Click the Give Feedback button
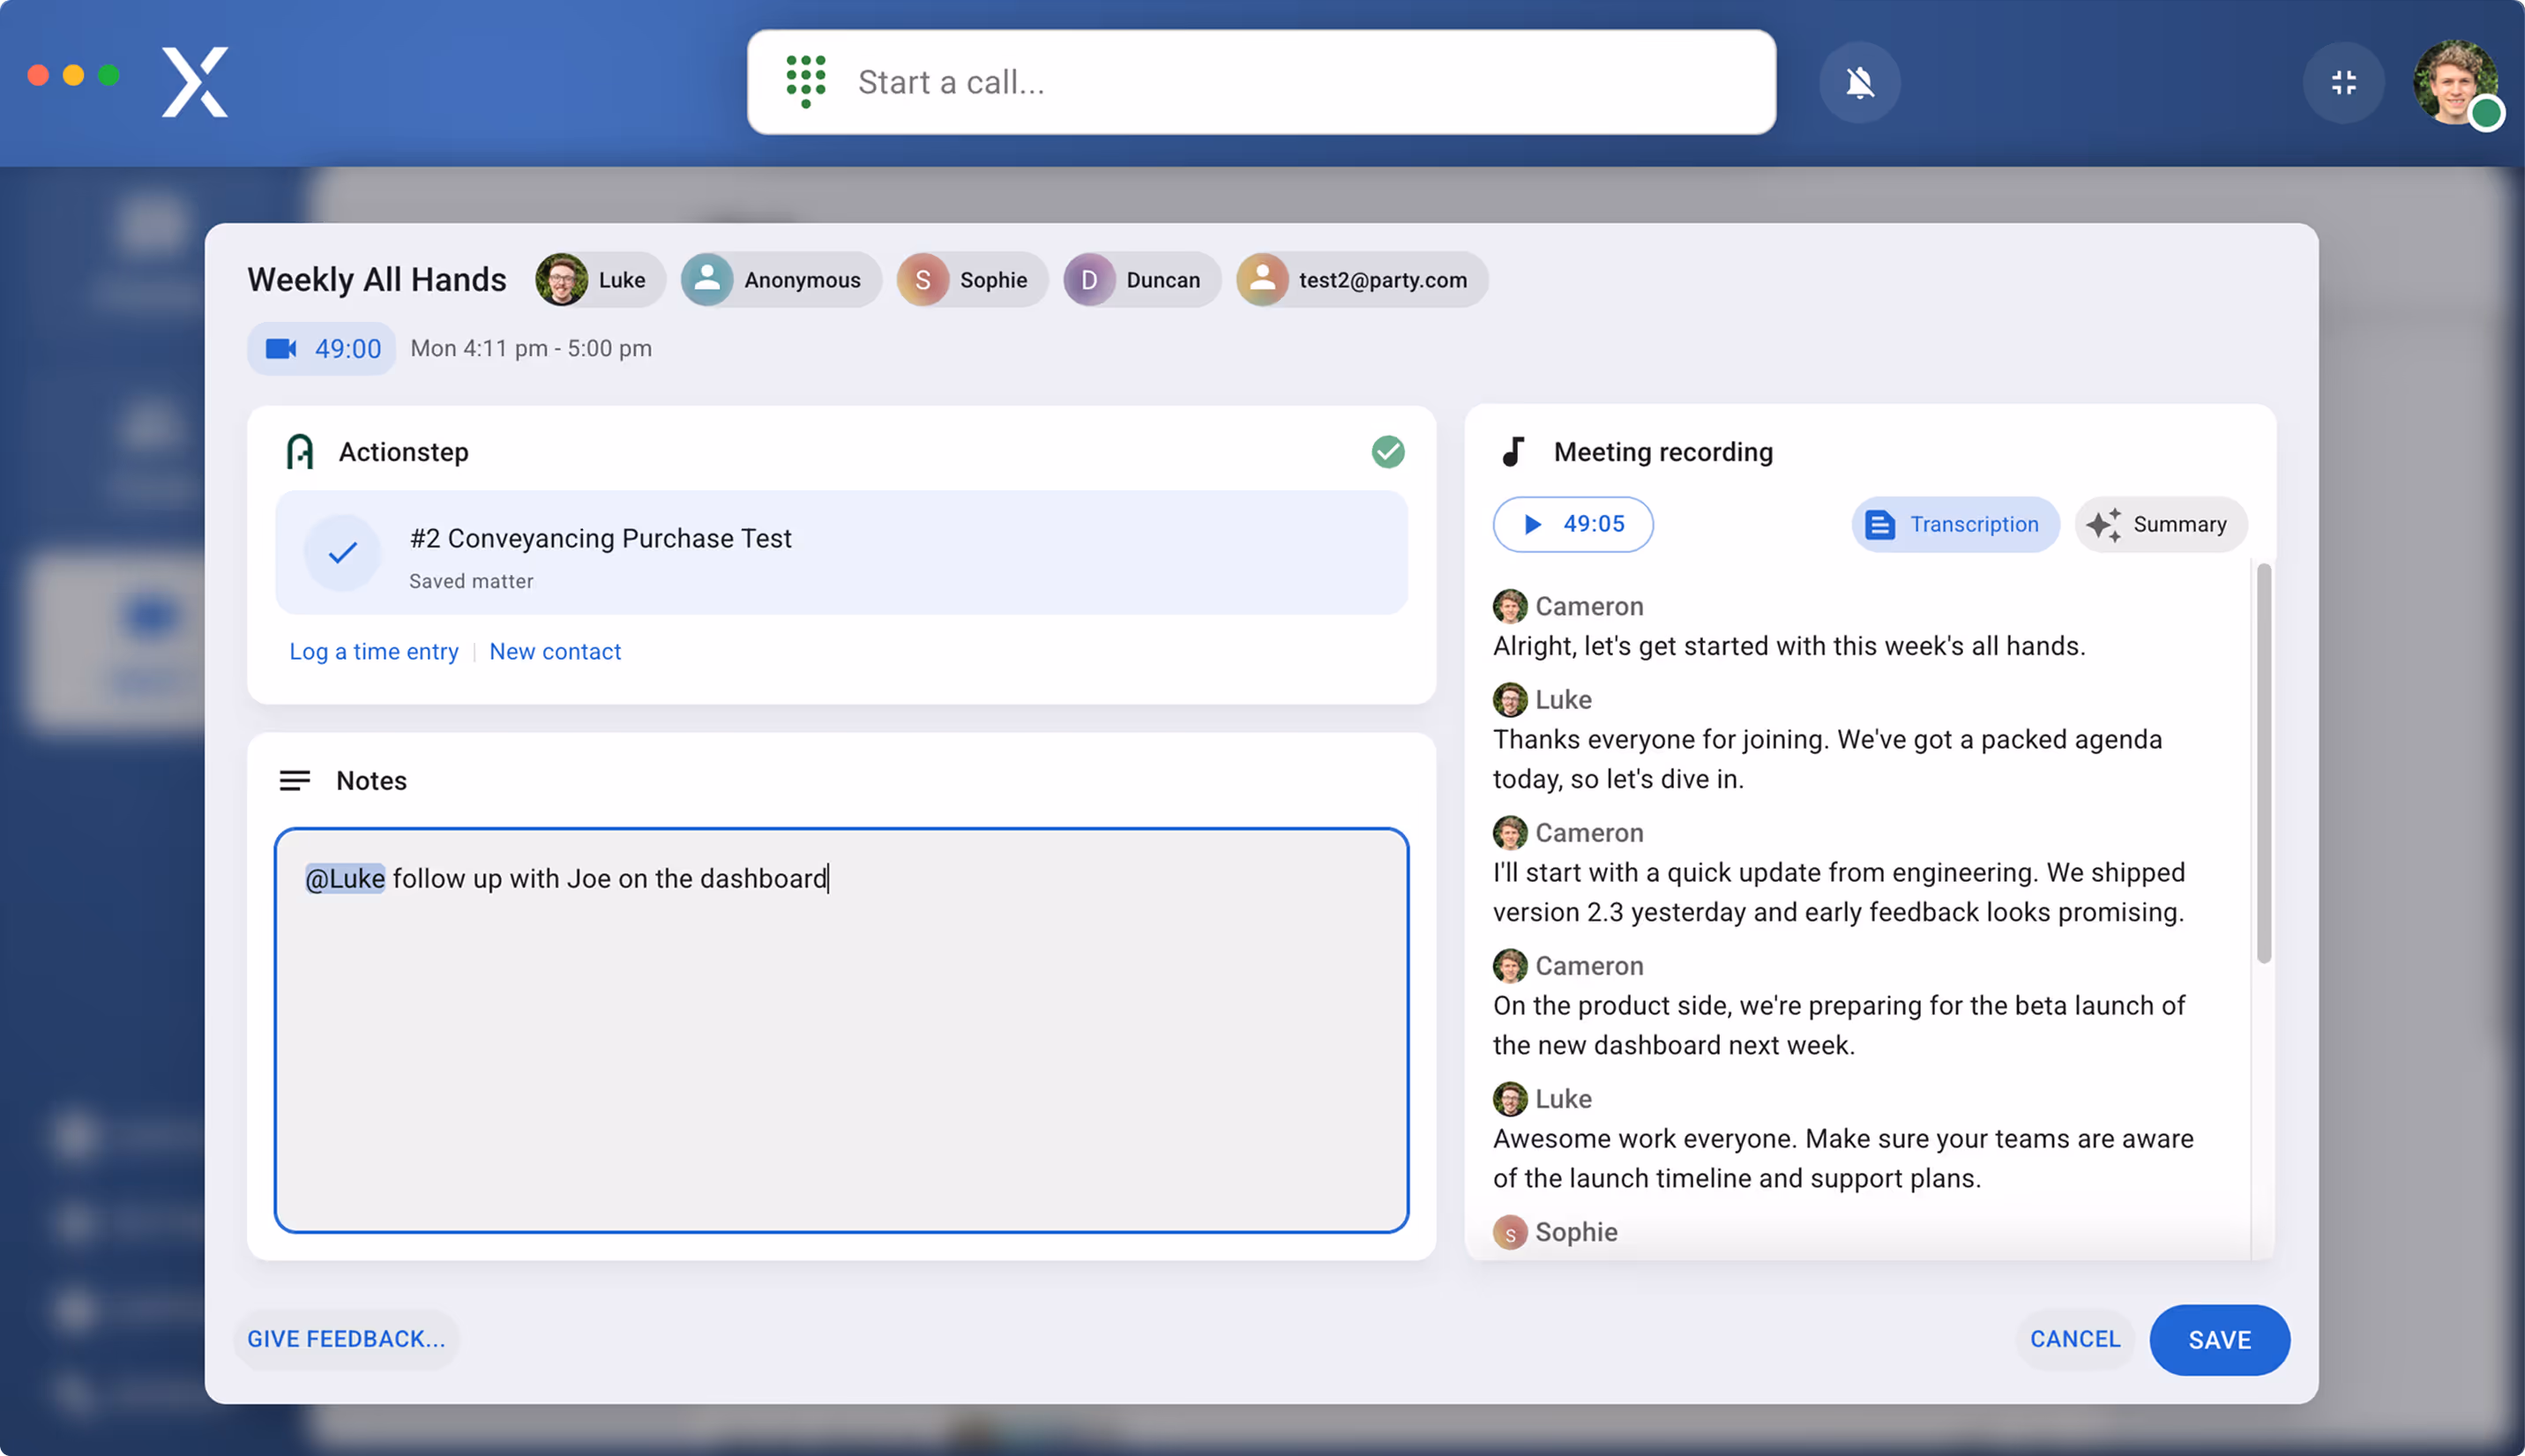 [x=346, y=1339]
